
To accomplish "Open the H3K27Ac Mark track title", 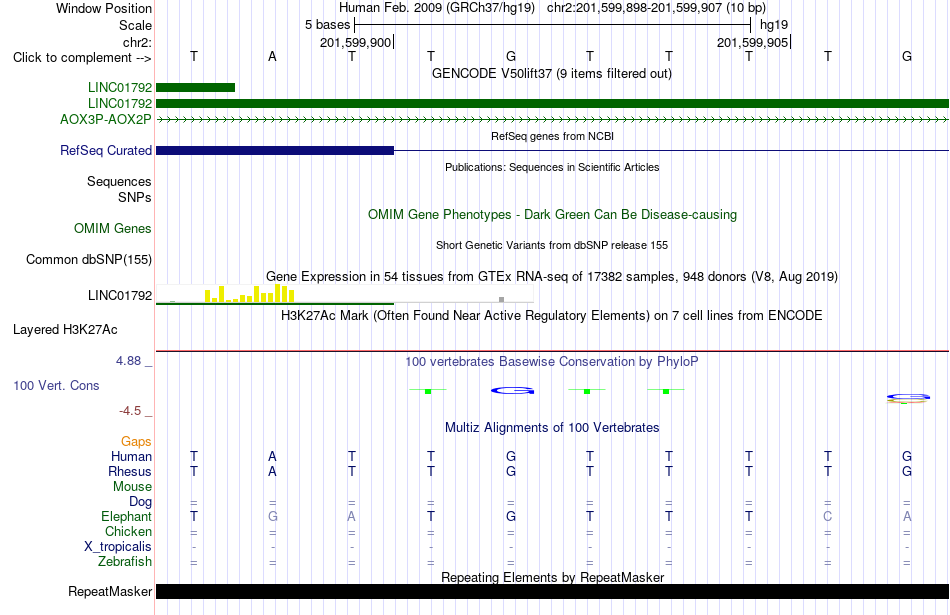I will (x=552, y=316).
